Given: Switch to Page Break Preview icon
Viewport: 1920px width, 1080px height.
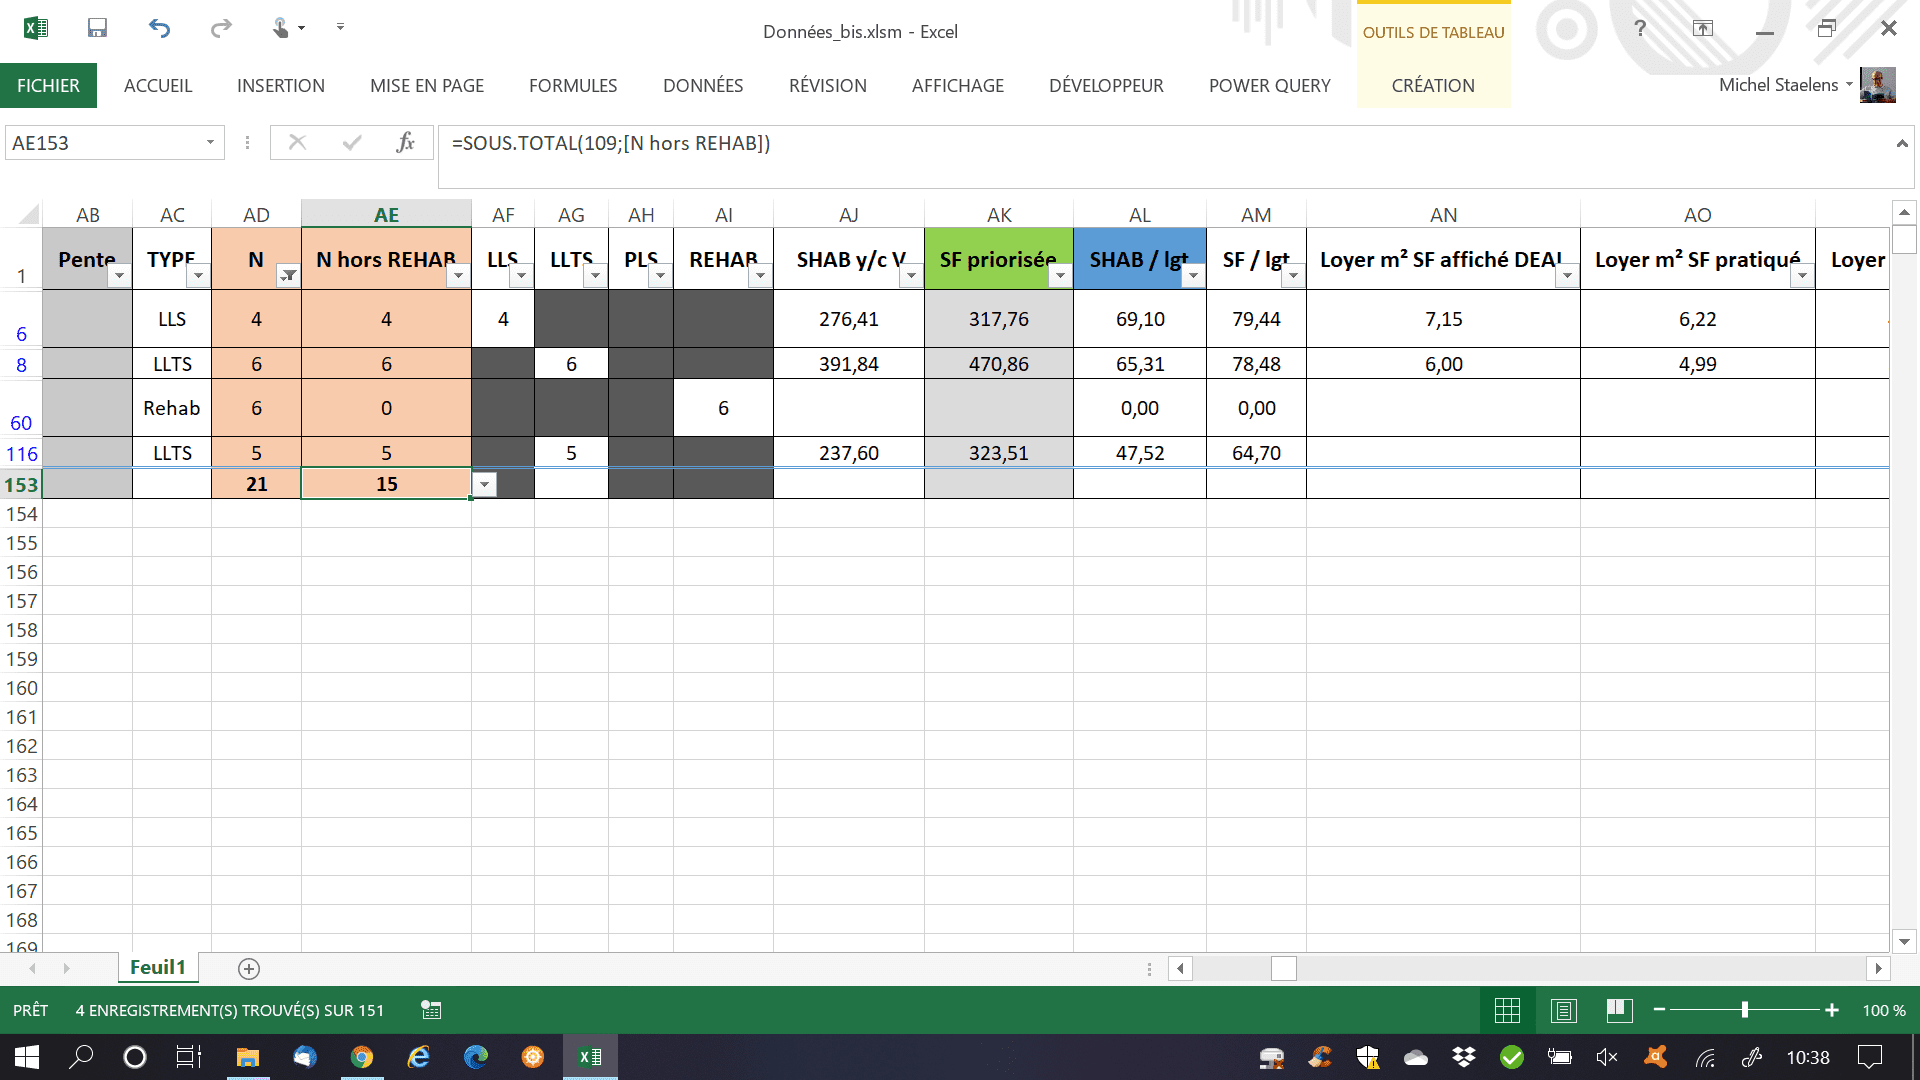Looking at the screenshot, I should point(1619,1011).
